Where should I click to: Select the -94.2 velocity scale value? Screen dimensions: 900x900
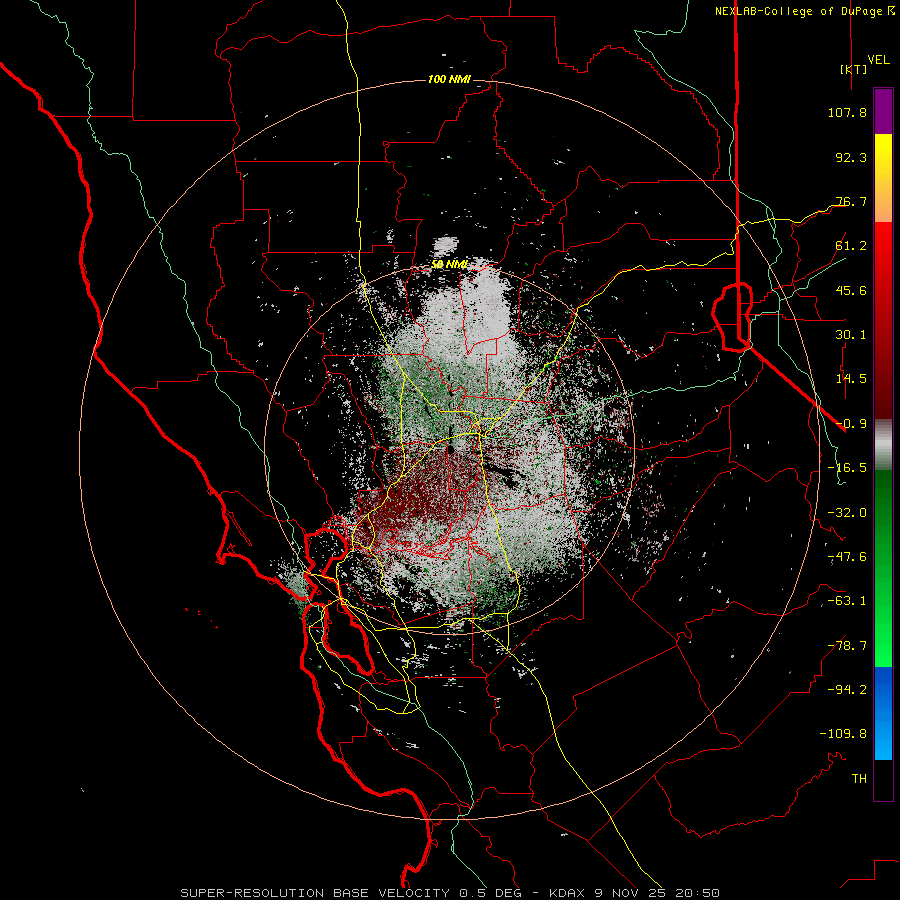pos(847,689)
